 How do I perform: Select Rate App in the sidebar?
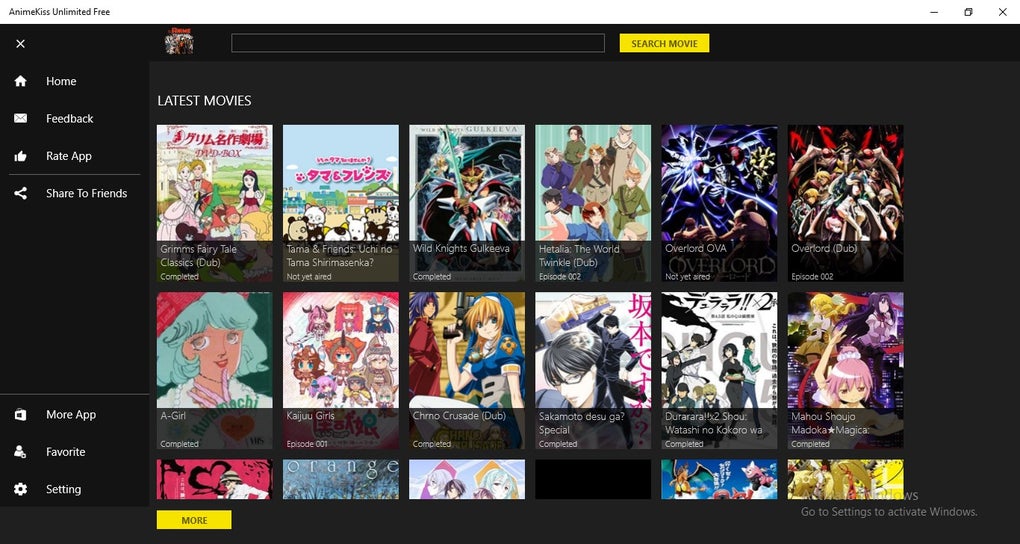pyautogui.click(x=69, y=156)
